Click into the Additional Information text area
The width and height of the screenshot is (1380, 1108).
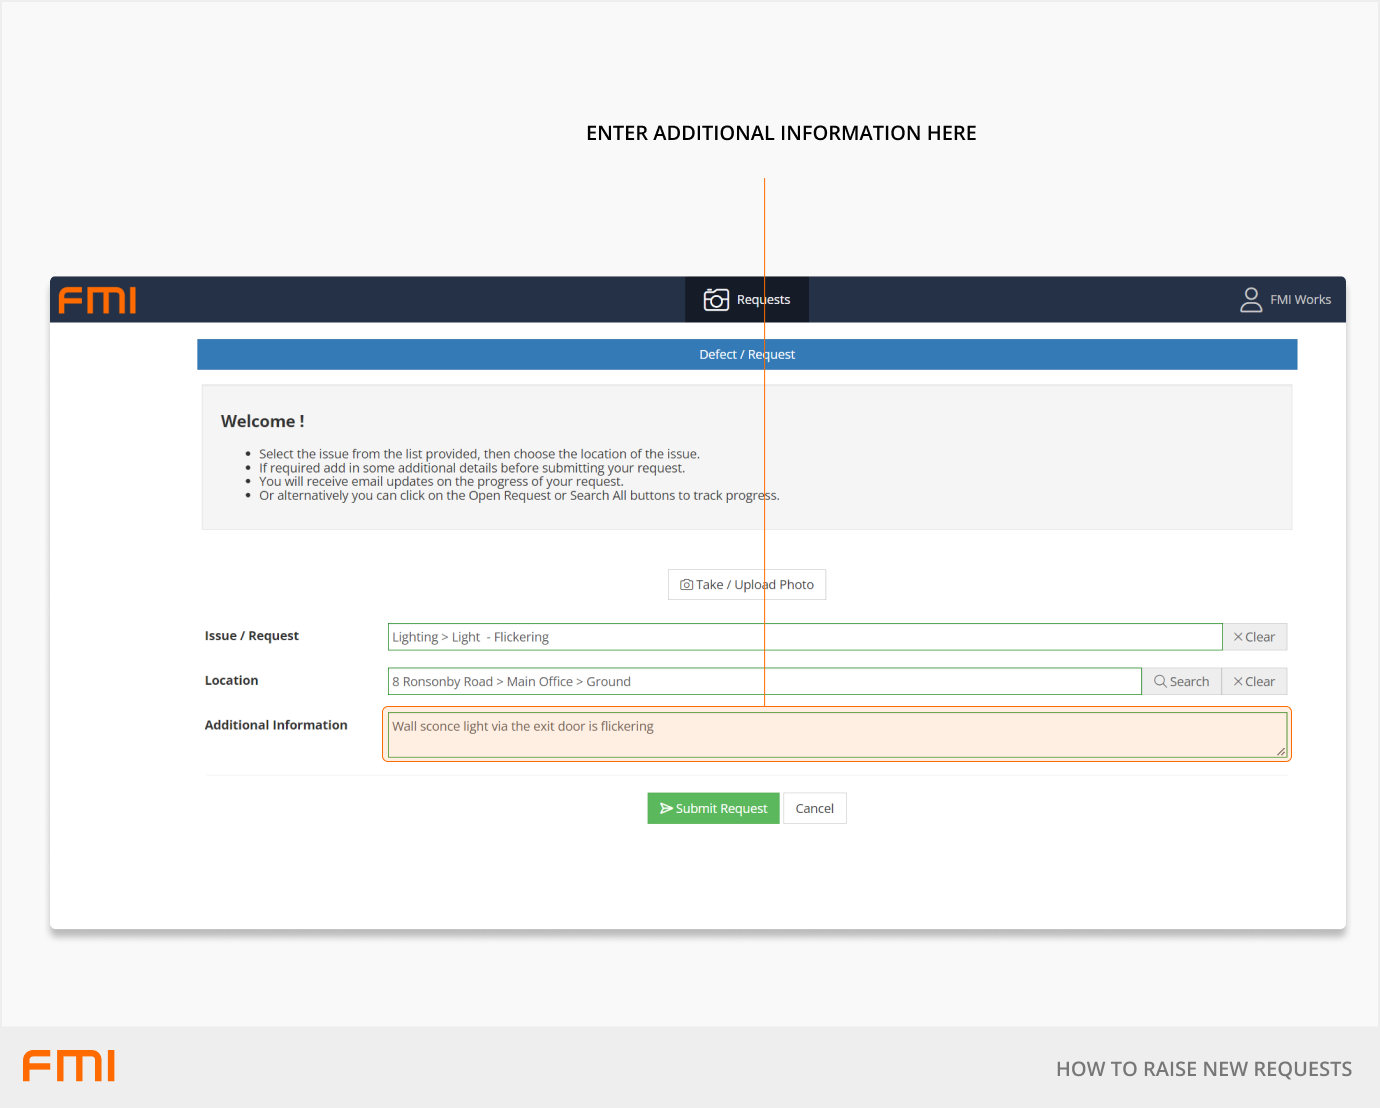tap(836, 735)
